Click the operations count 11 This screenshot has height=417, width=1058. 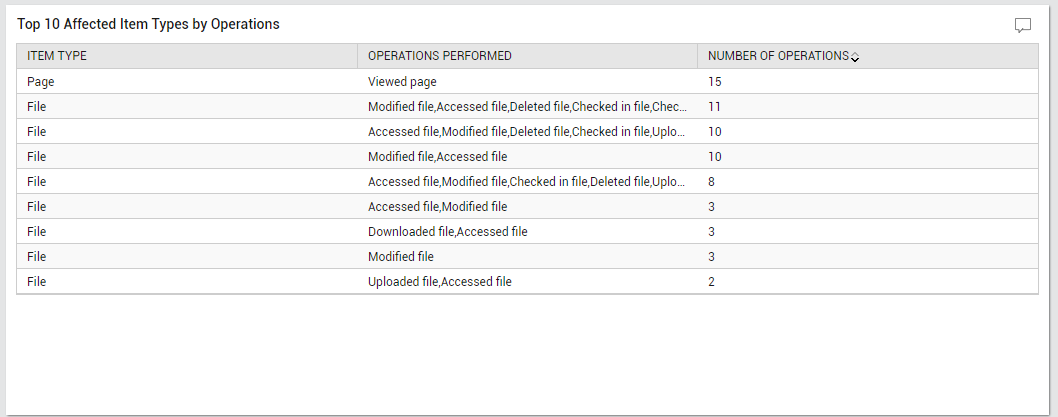(x=715, y=107)
